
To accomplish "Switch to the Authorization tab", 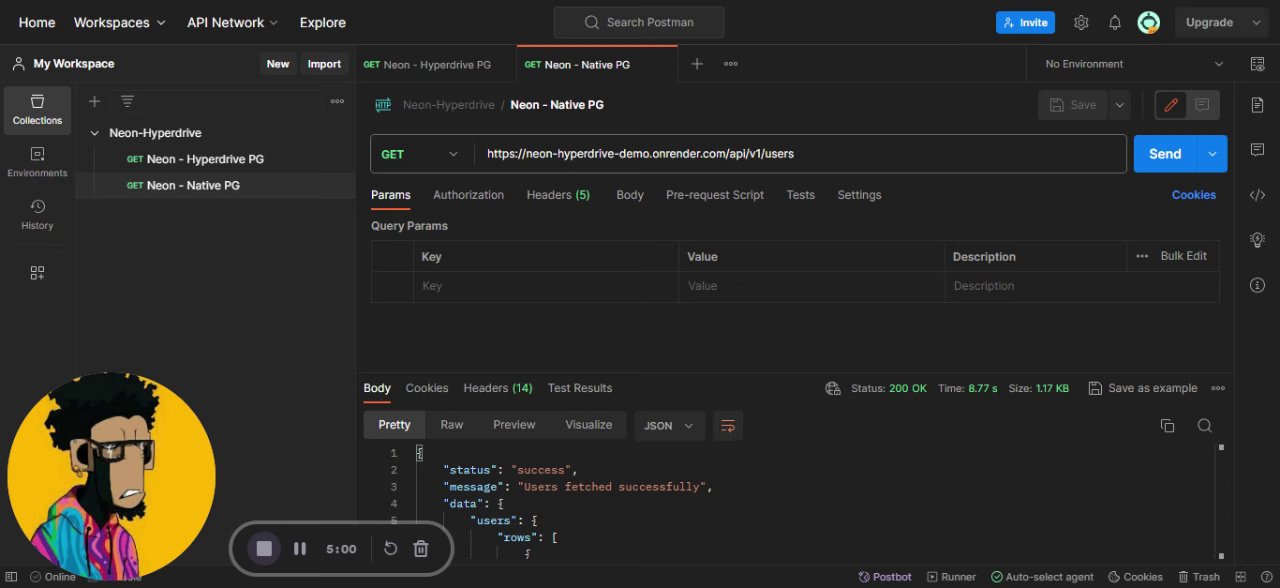I will 468,195.
